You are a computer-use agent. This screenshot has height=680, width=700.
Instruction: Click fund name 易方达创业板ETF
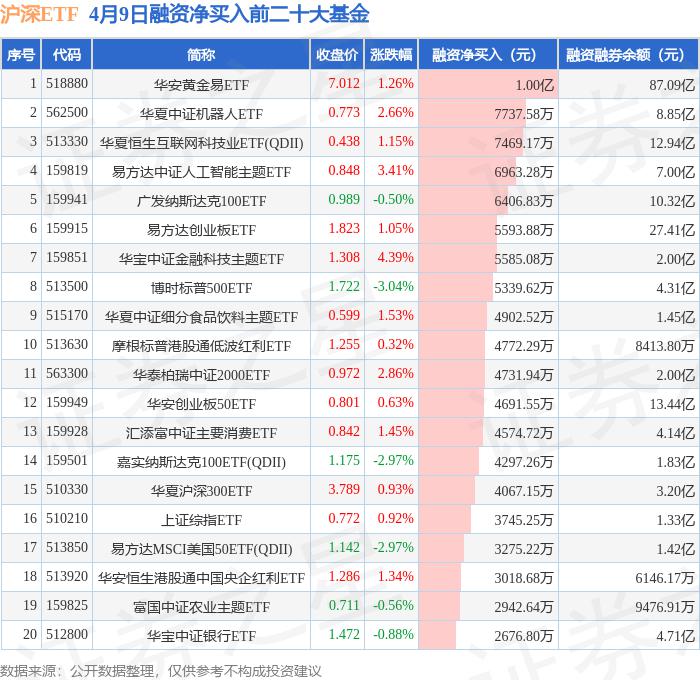tap(201, 229)
